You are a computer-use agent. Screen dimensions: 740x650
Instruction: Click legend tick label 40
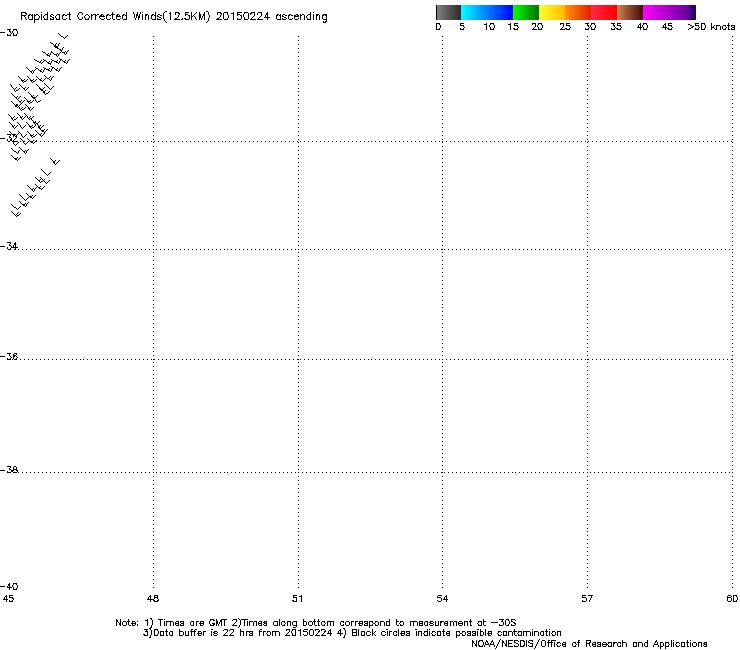[642, 27]
